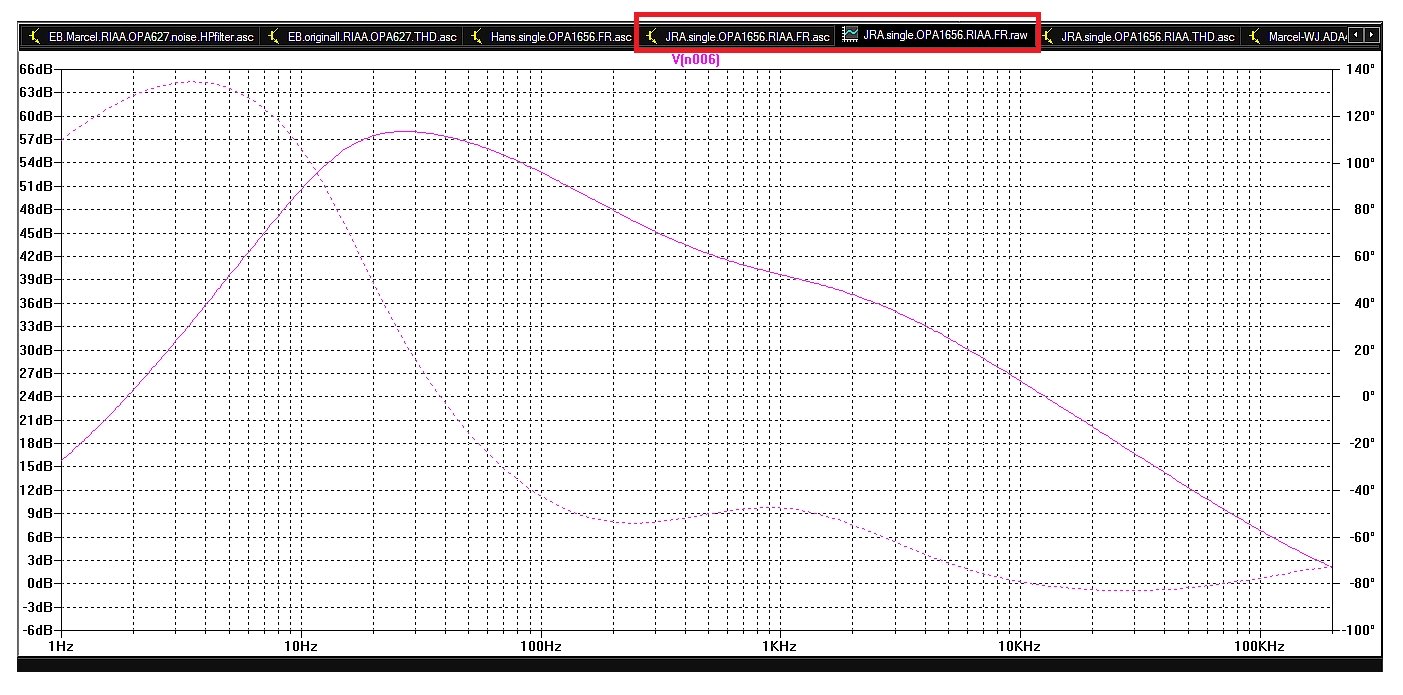Image resolution: width=1403 pixels, height=695 pixels.
Task: Click the -40° phase axis label
Action: point(1362,490)
